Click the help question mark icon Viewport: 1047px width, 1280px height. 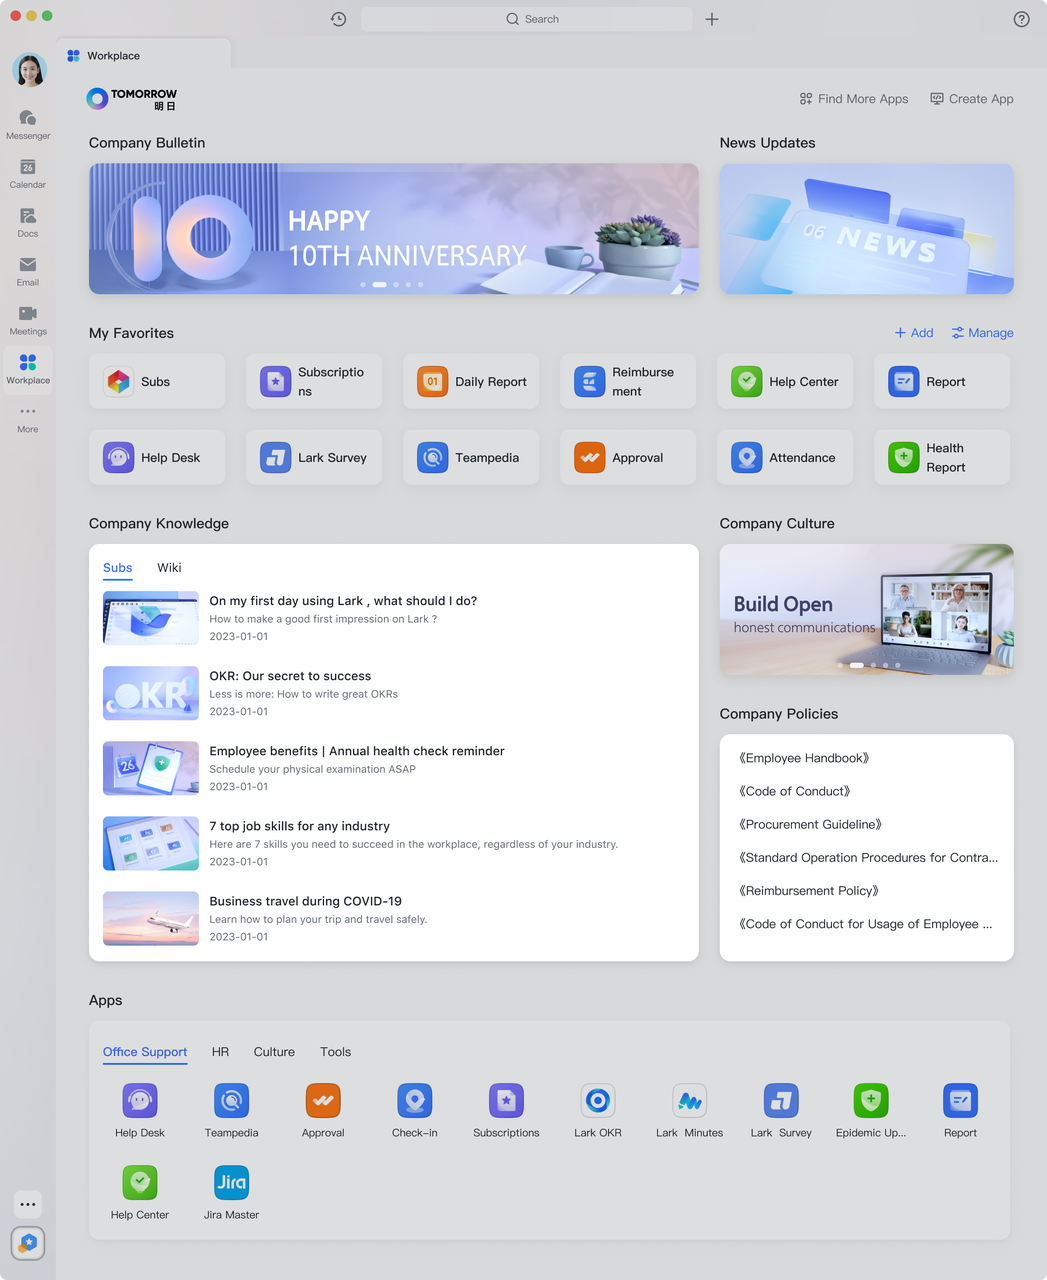click(x=1021, y=19)
